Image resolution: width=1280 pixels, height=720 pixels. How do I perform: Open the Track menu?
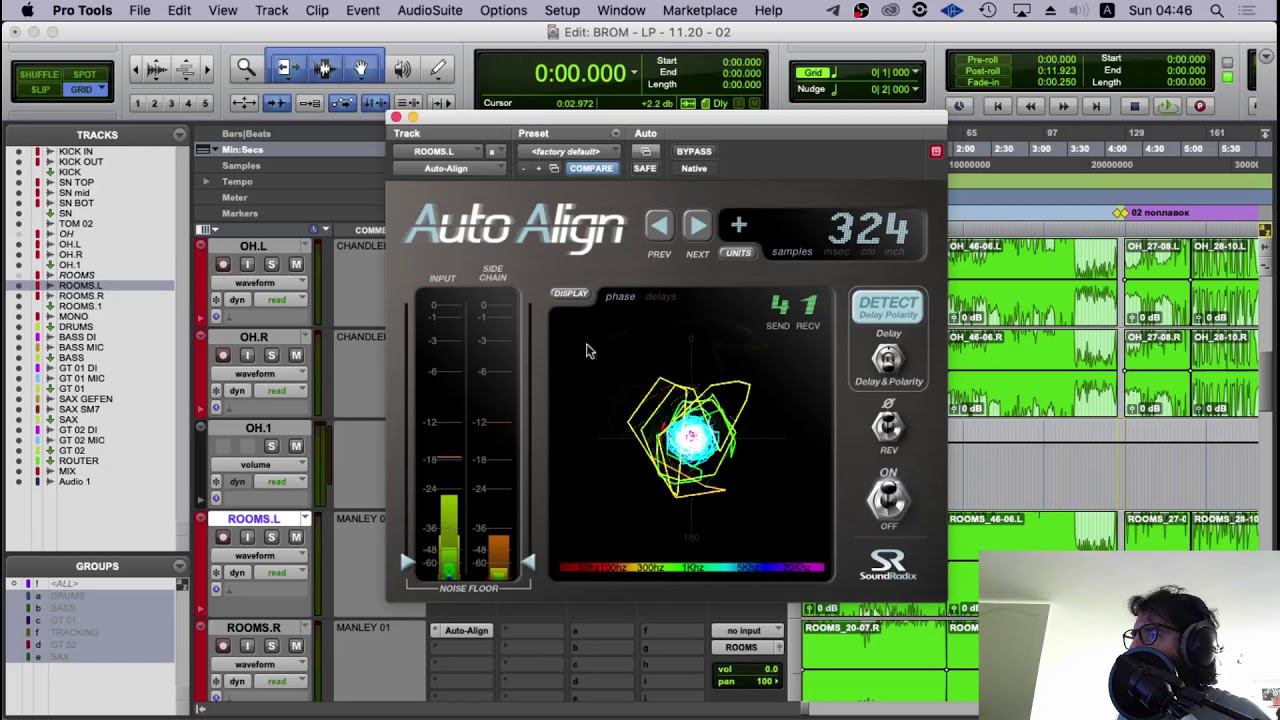click(x=271, y=10)
